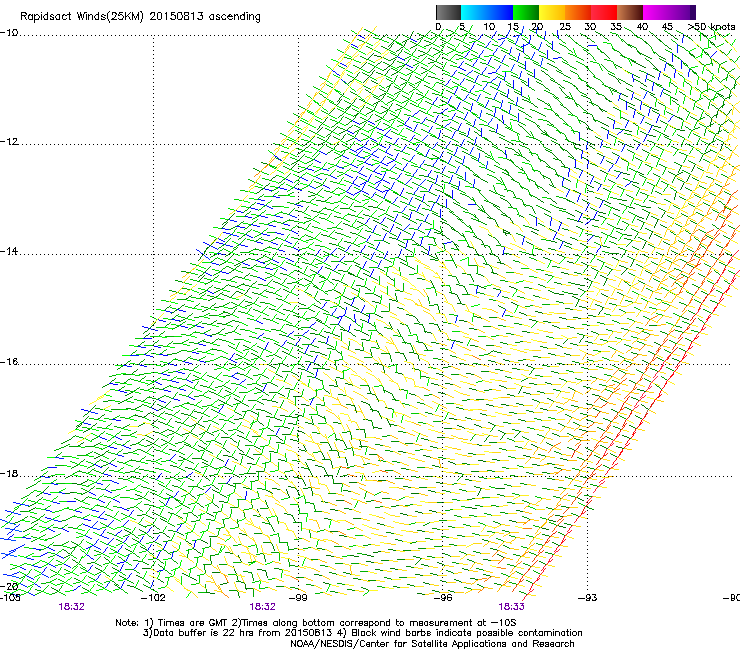Click the '-16' latitude axis label

click(x=9, y=362)
